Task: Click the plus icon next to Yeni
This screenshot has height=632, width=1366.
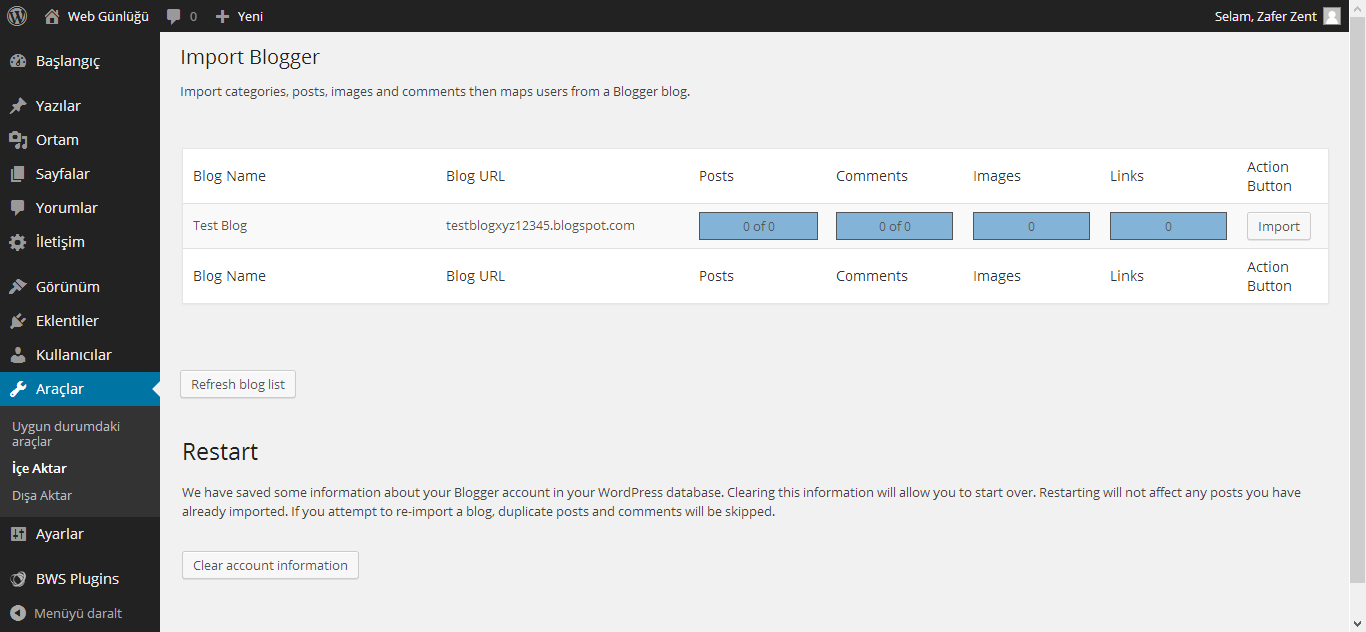Action: coord(223,16)
